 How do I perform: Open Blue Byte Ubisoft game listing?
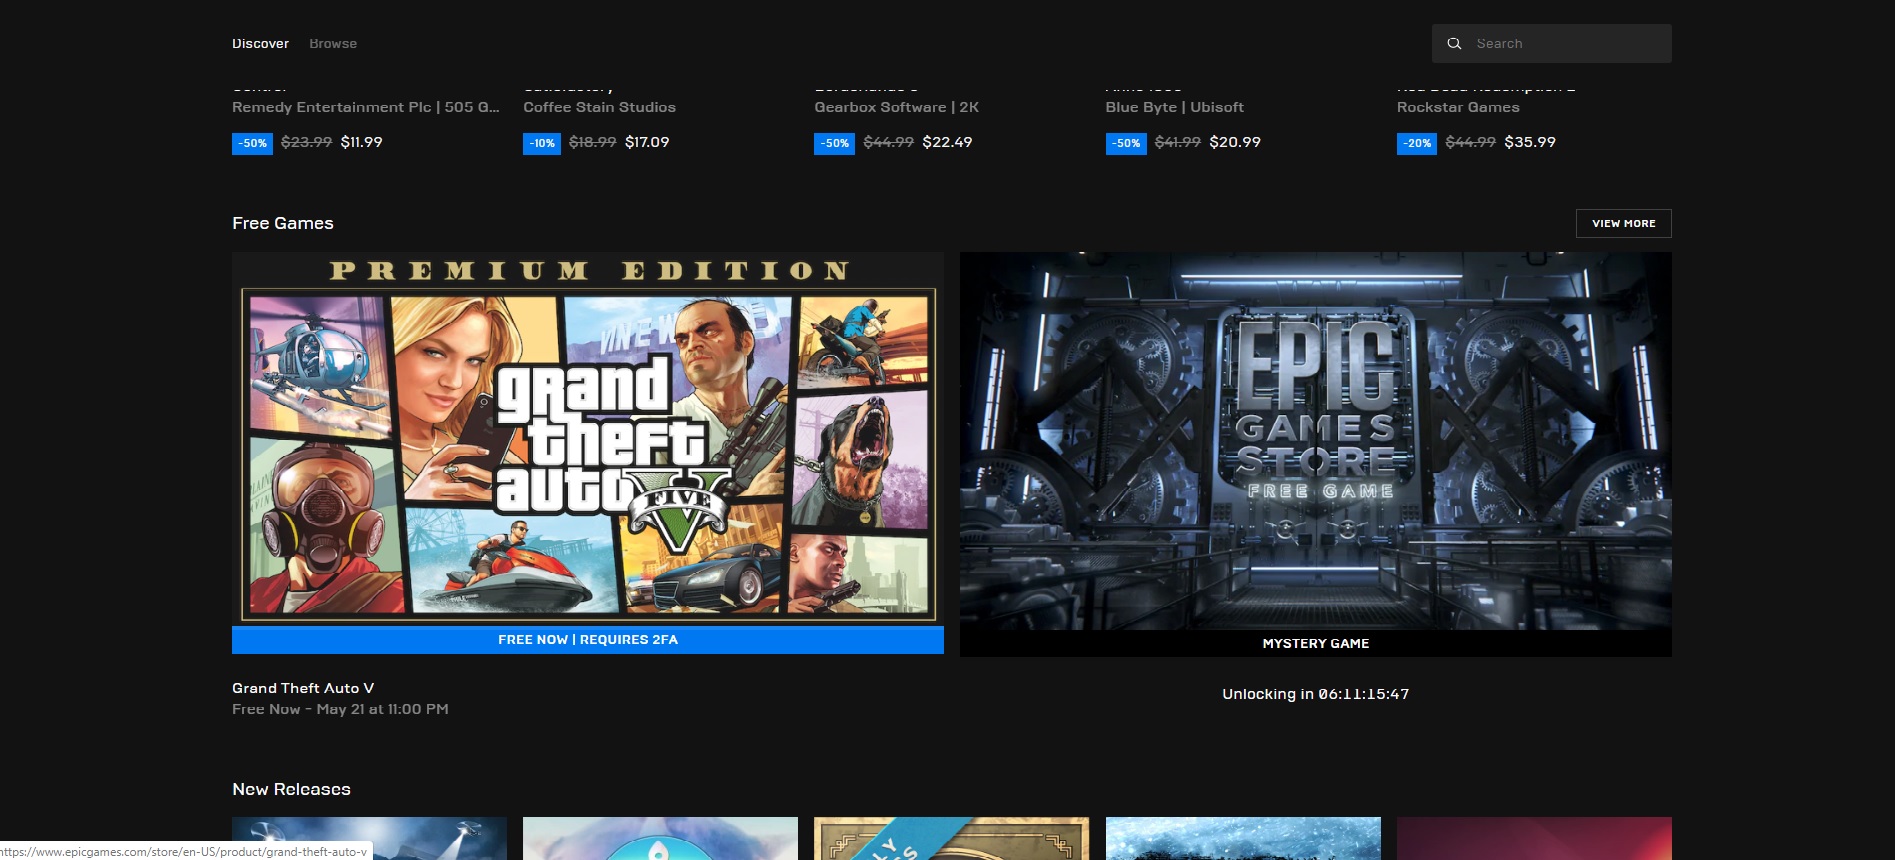click(1174, 107)
